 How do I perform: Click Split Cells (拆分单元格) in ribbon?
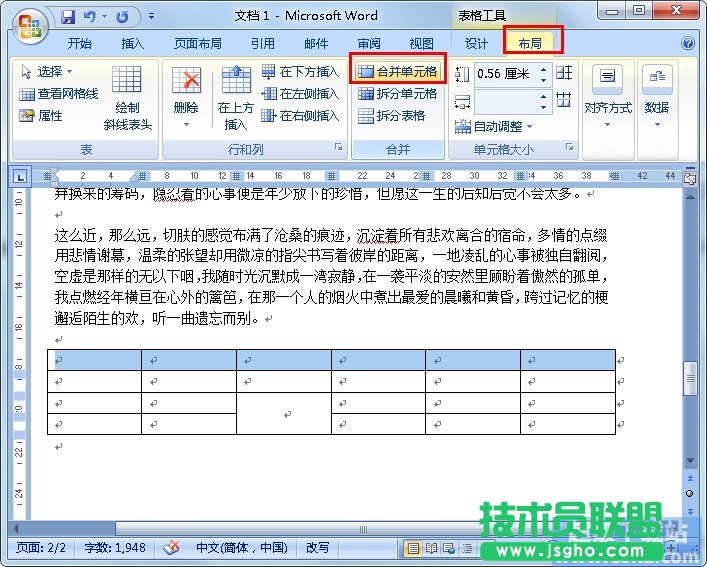tap(398, 94)
